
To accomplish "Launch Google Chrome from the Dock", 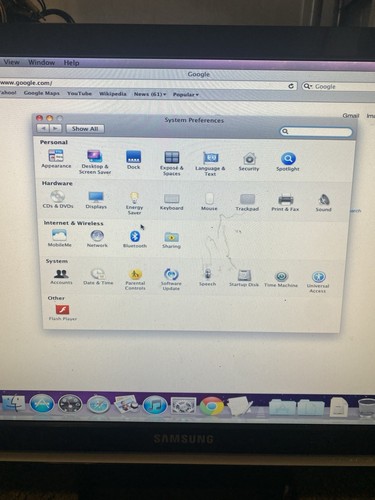I will click(x=211, y=405).
